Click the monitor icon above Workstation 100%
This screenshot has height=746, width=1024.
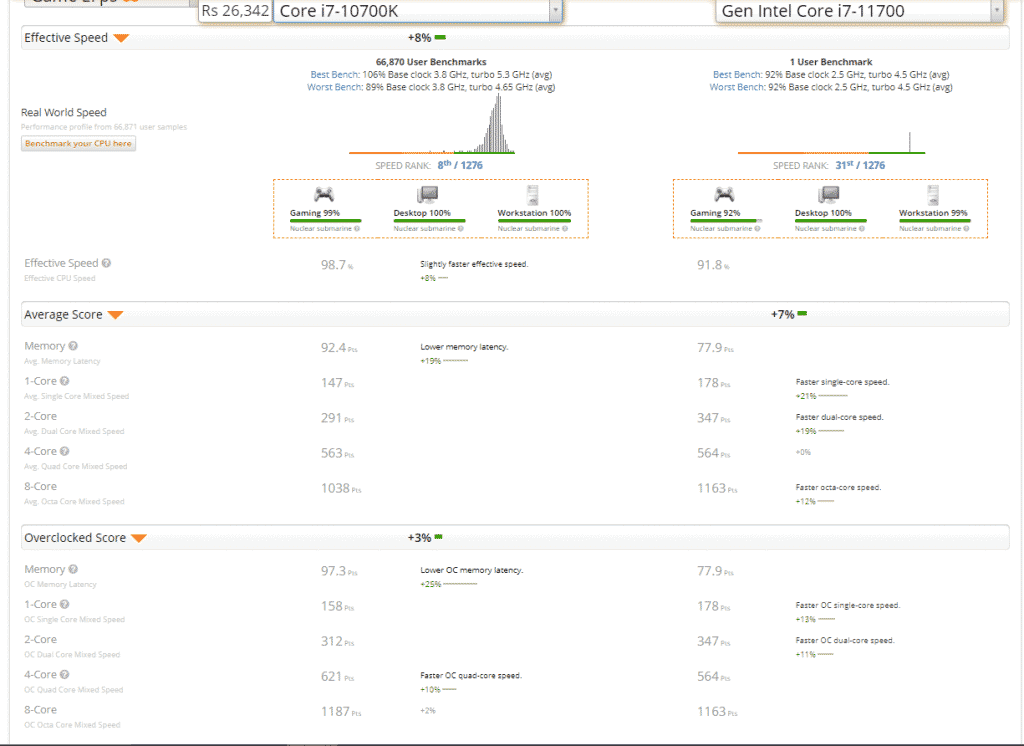pyautogui.click(x=533, y=195)
